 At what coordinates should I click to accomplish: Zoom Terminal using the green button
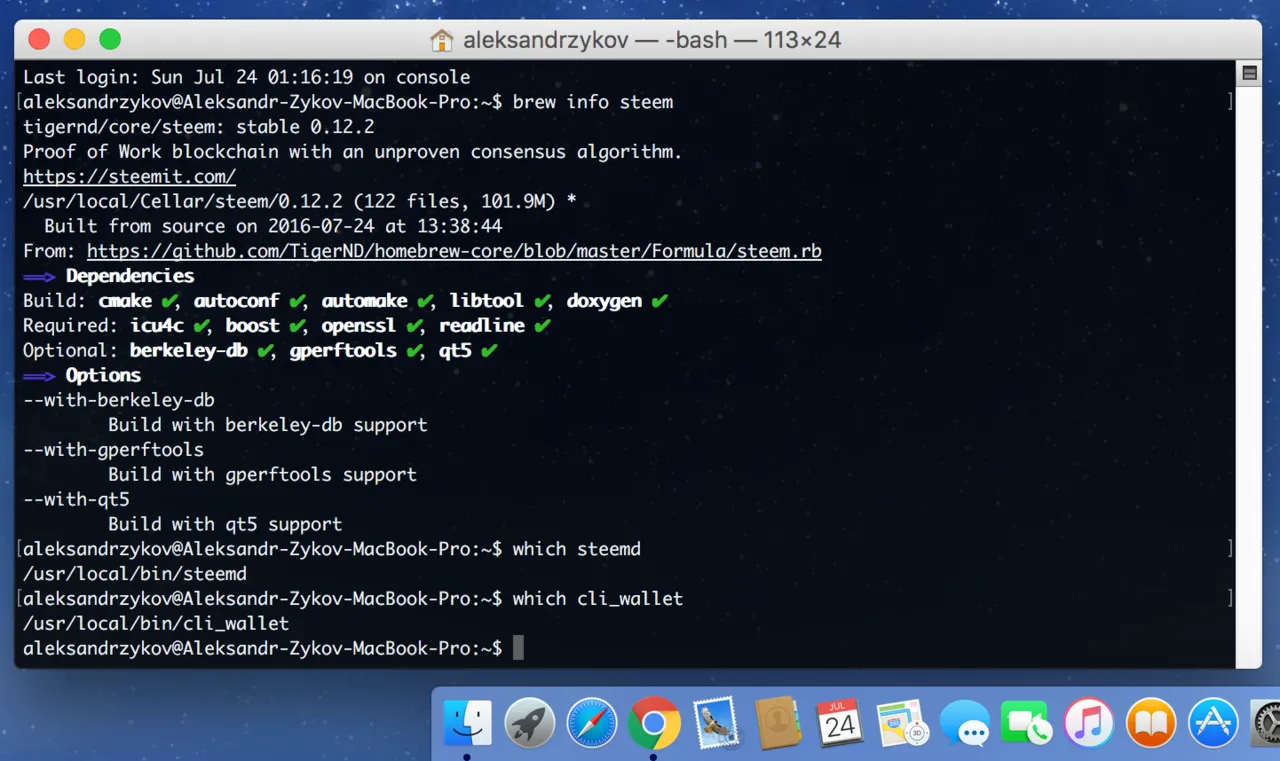point(110,40)
